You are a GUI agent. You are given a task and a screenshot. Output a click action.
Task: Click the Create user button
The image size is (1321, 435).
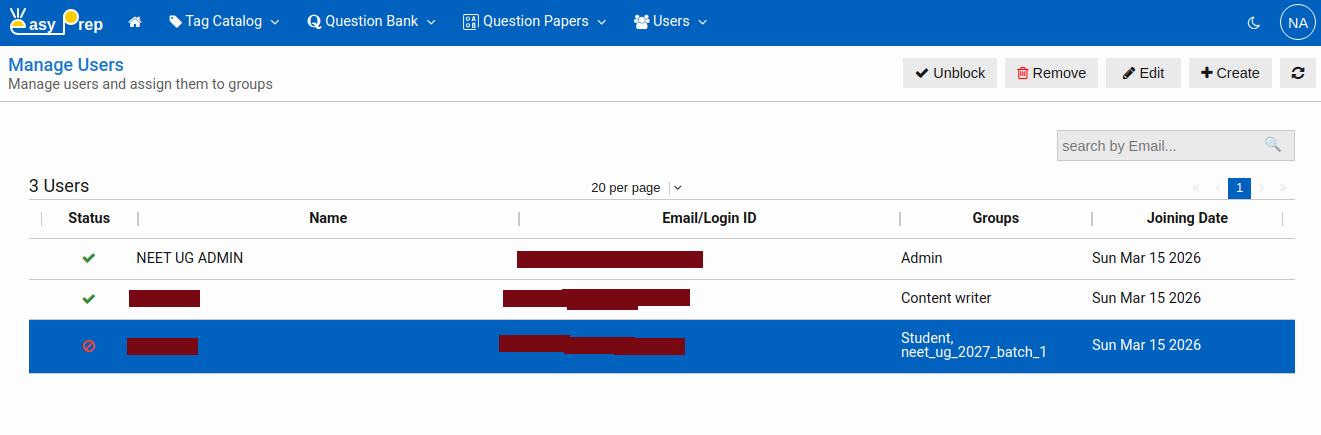click(1230, 73)
